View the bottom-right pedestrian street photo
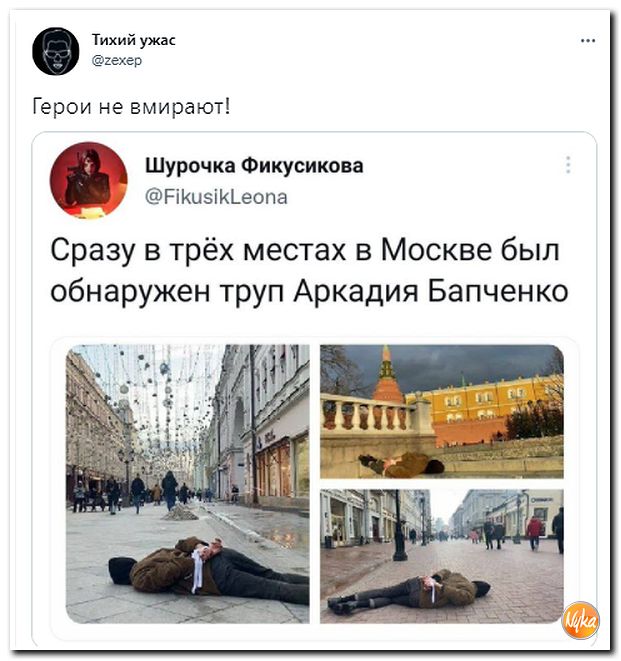This screenshot has height=661, width=621. [x=442, y=556]
